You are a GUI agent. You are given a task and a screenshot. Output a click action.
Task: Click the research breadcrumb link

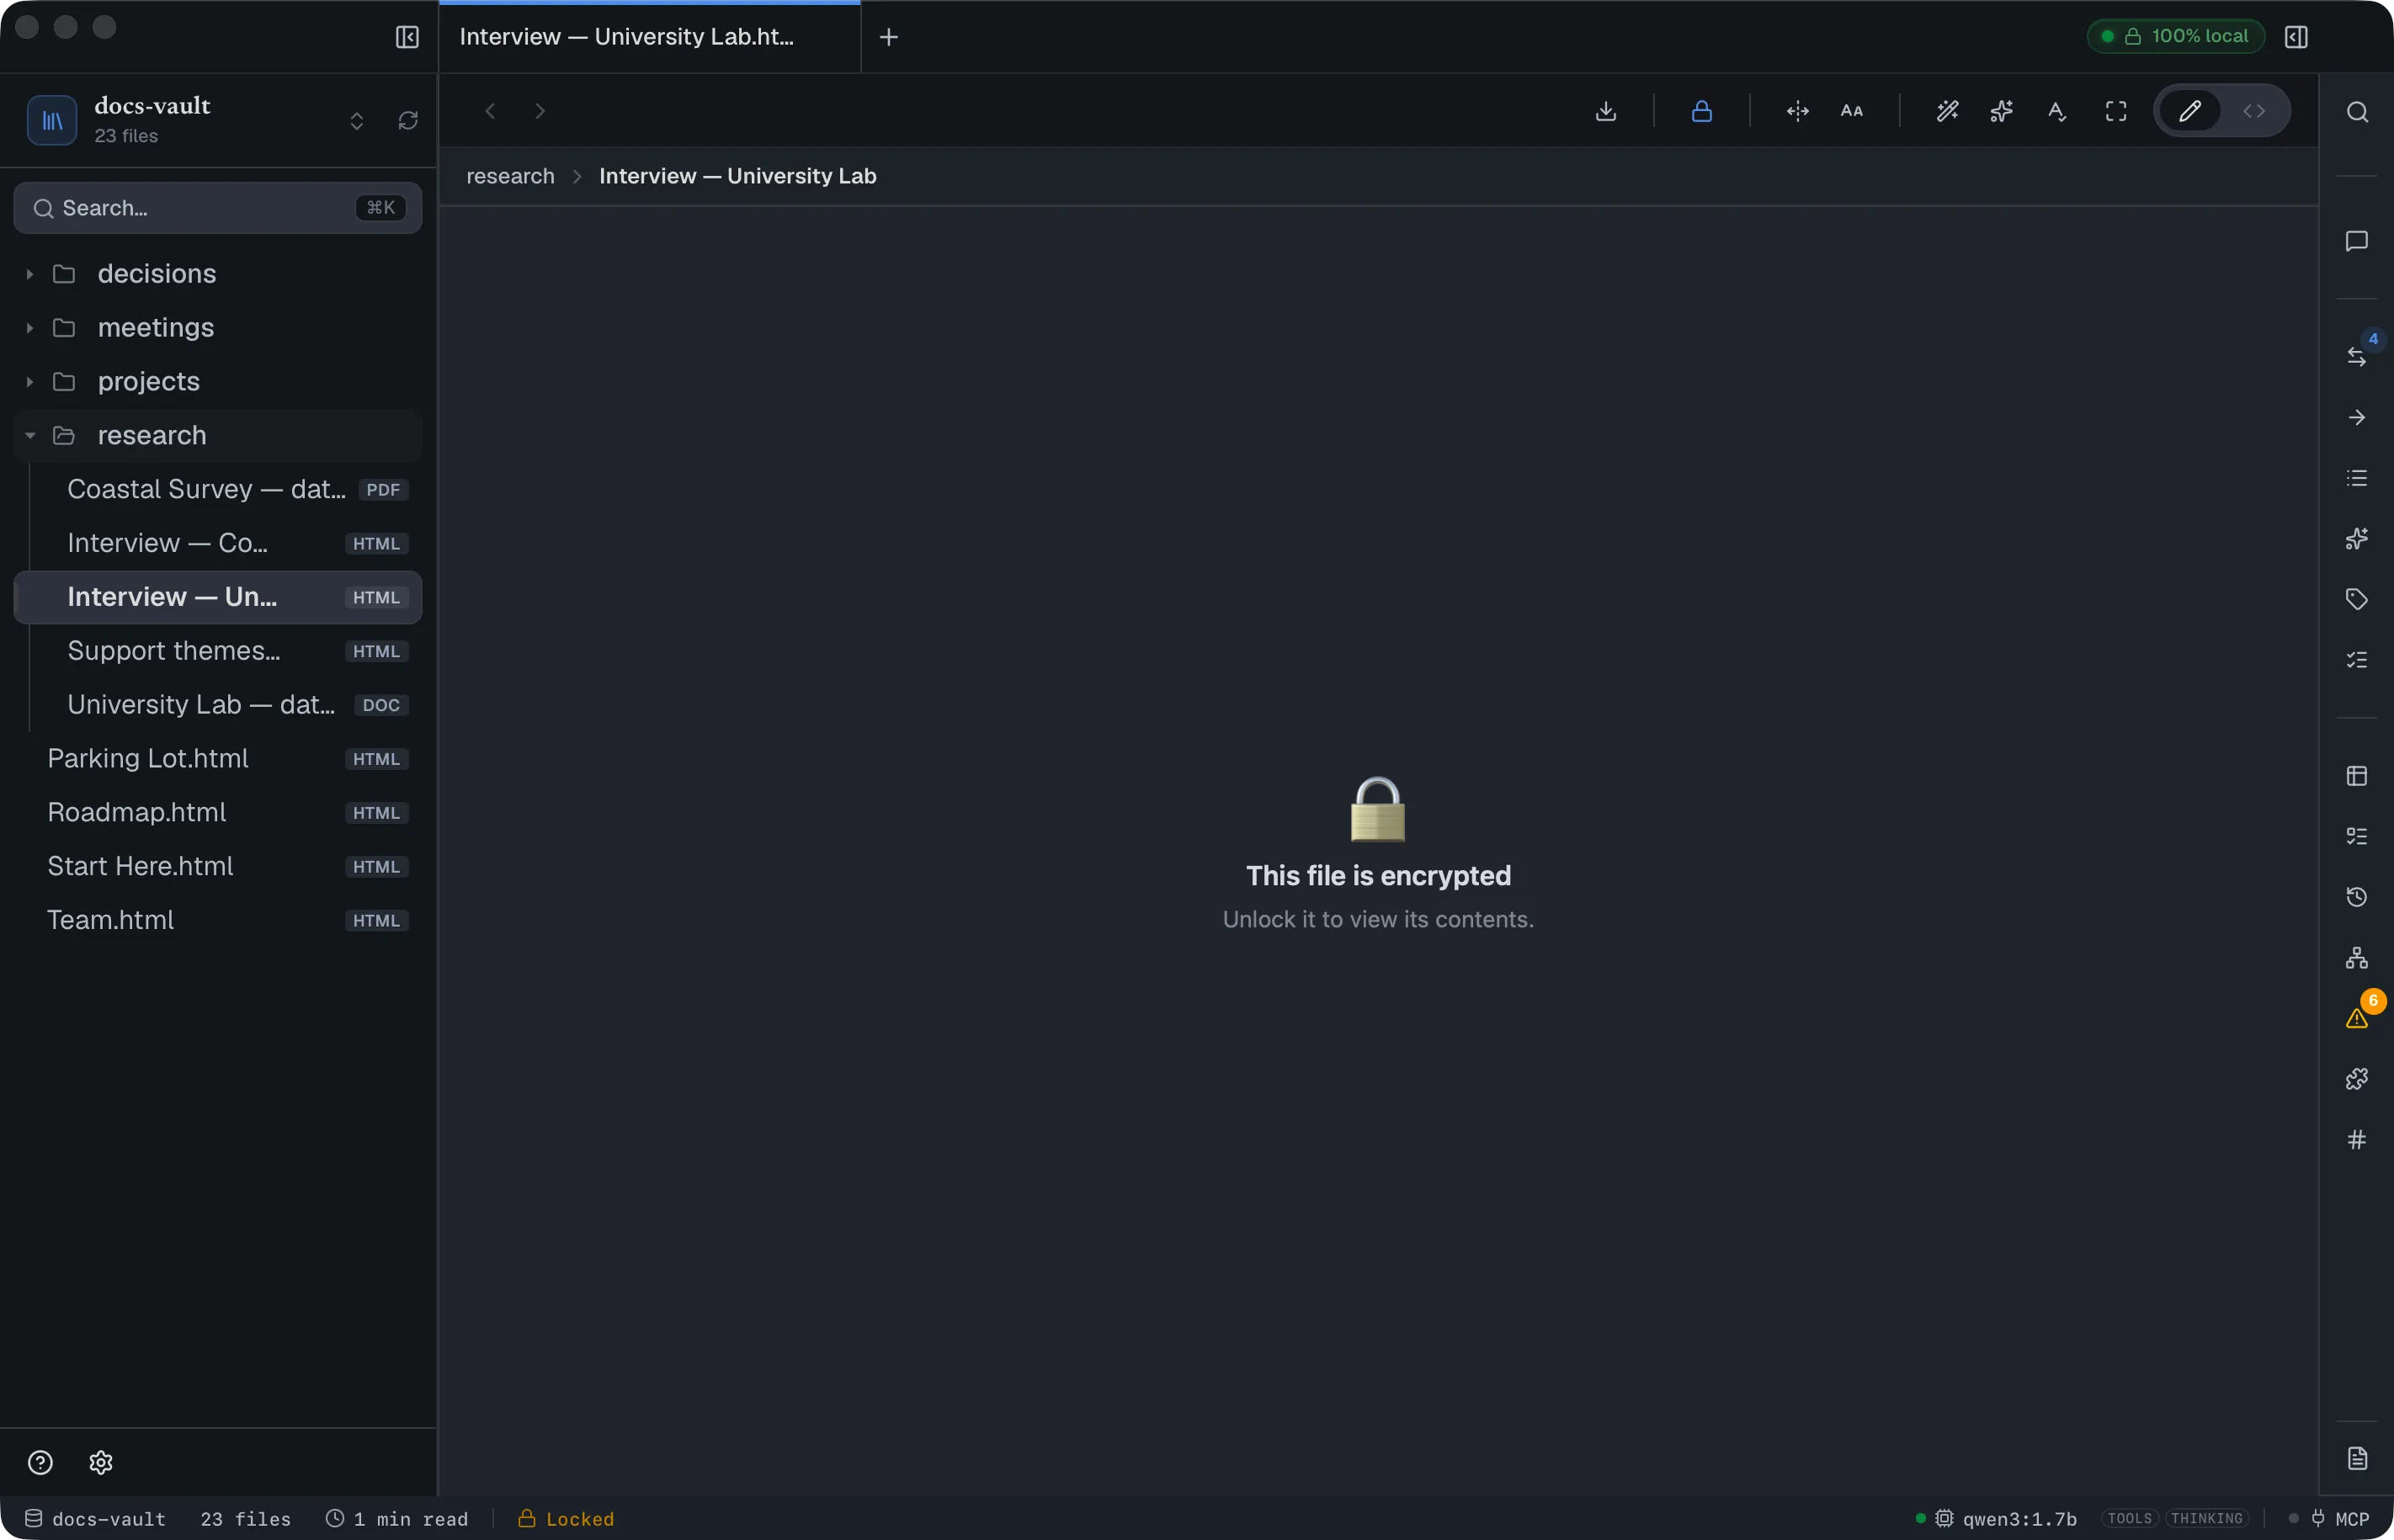point(510,176)
